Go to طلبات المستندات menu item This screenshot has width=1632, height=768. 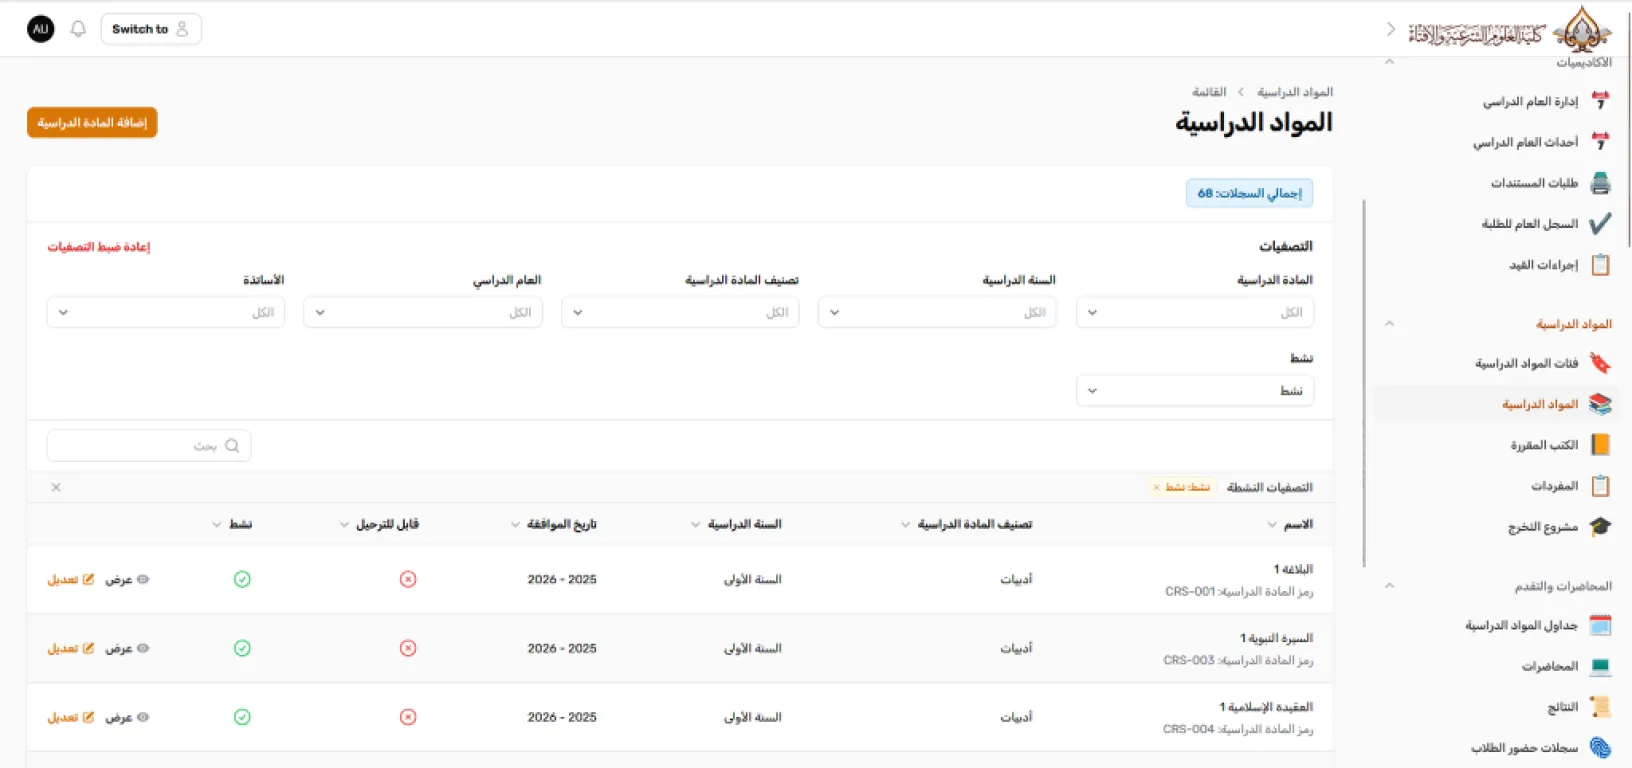tap(1534, 183)
